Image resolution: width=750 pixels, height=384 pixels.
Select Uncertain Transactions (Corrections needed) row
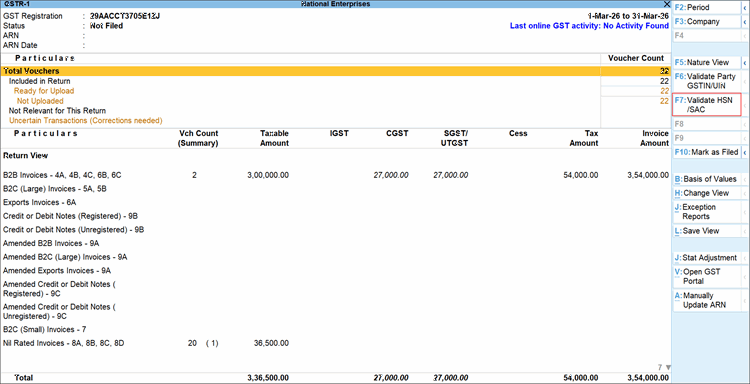(x=86, y=121)
